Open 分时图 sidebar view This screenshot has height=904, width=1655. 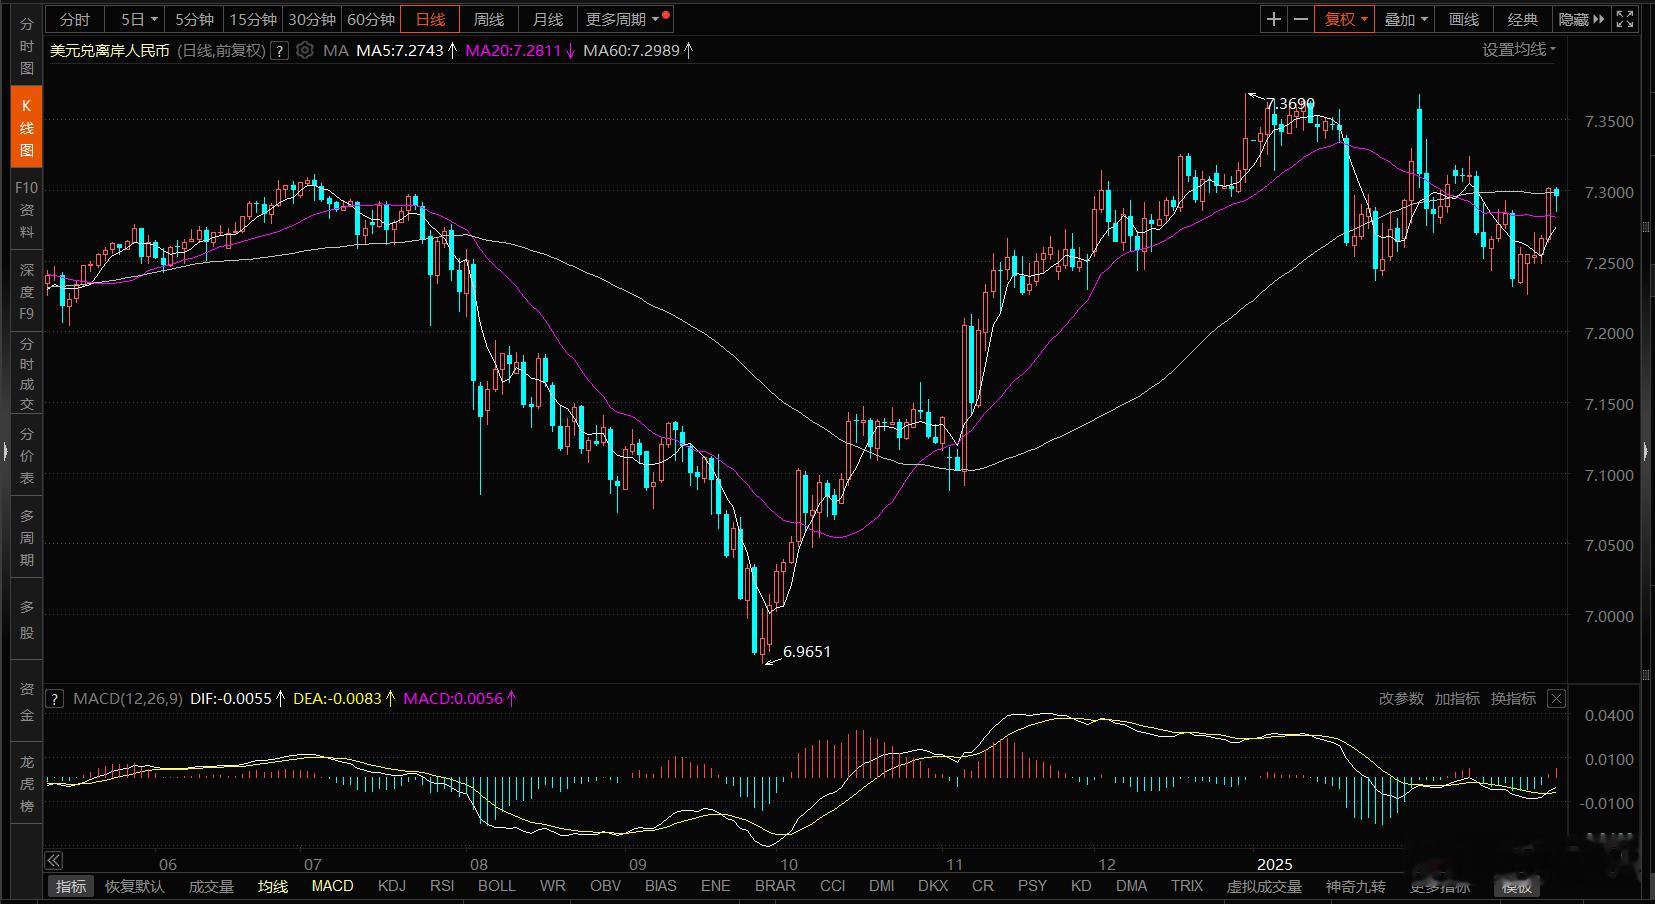[27, 46]
